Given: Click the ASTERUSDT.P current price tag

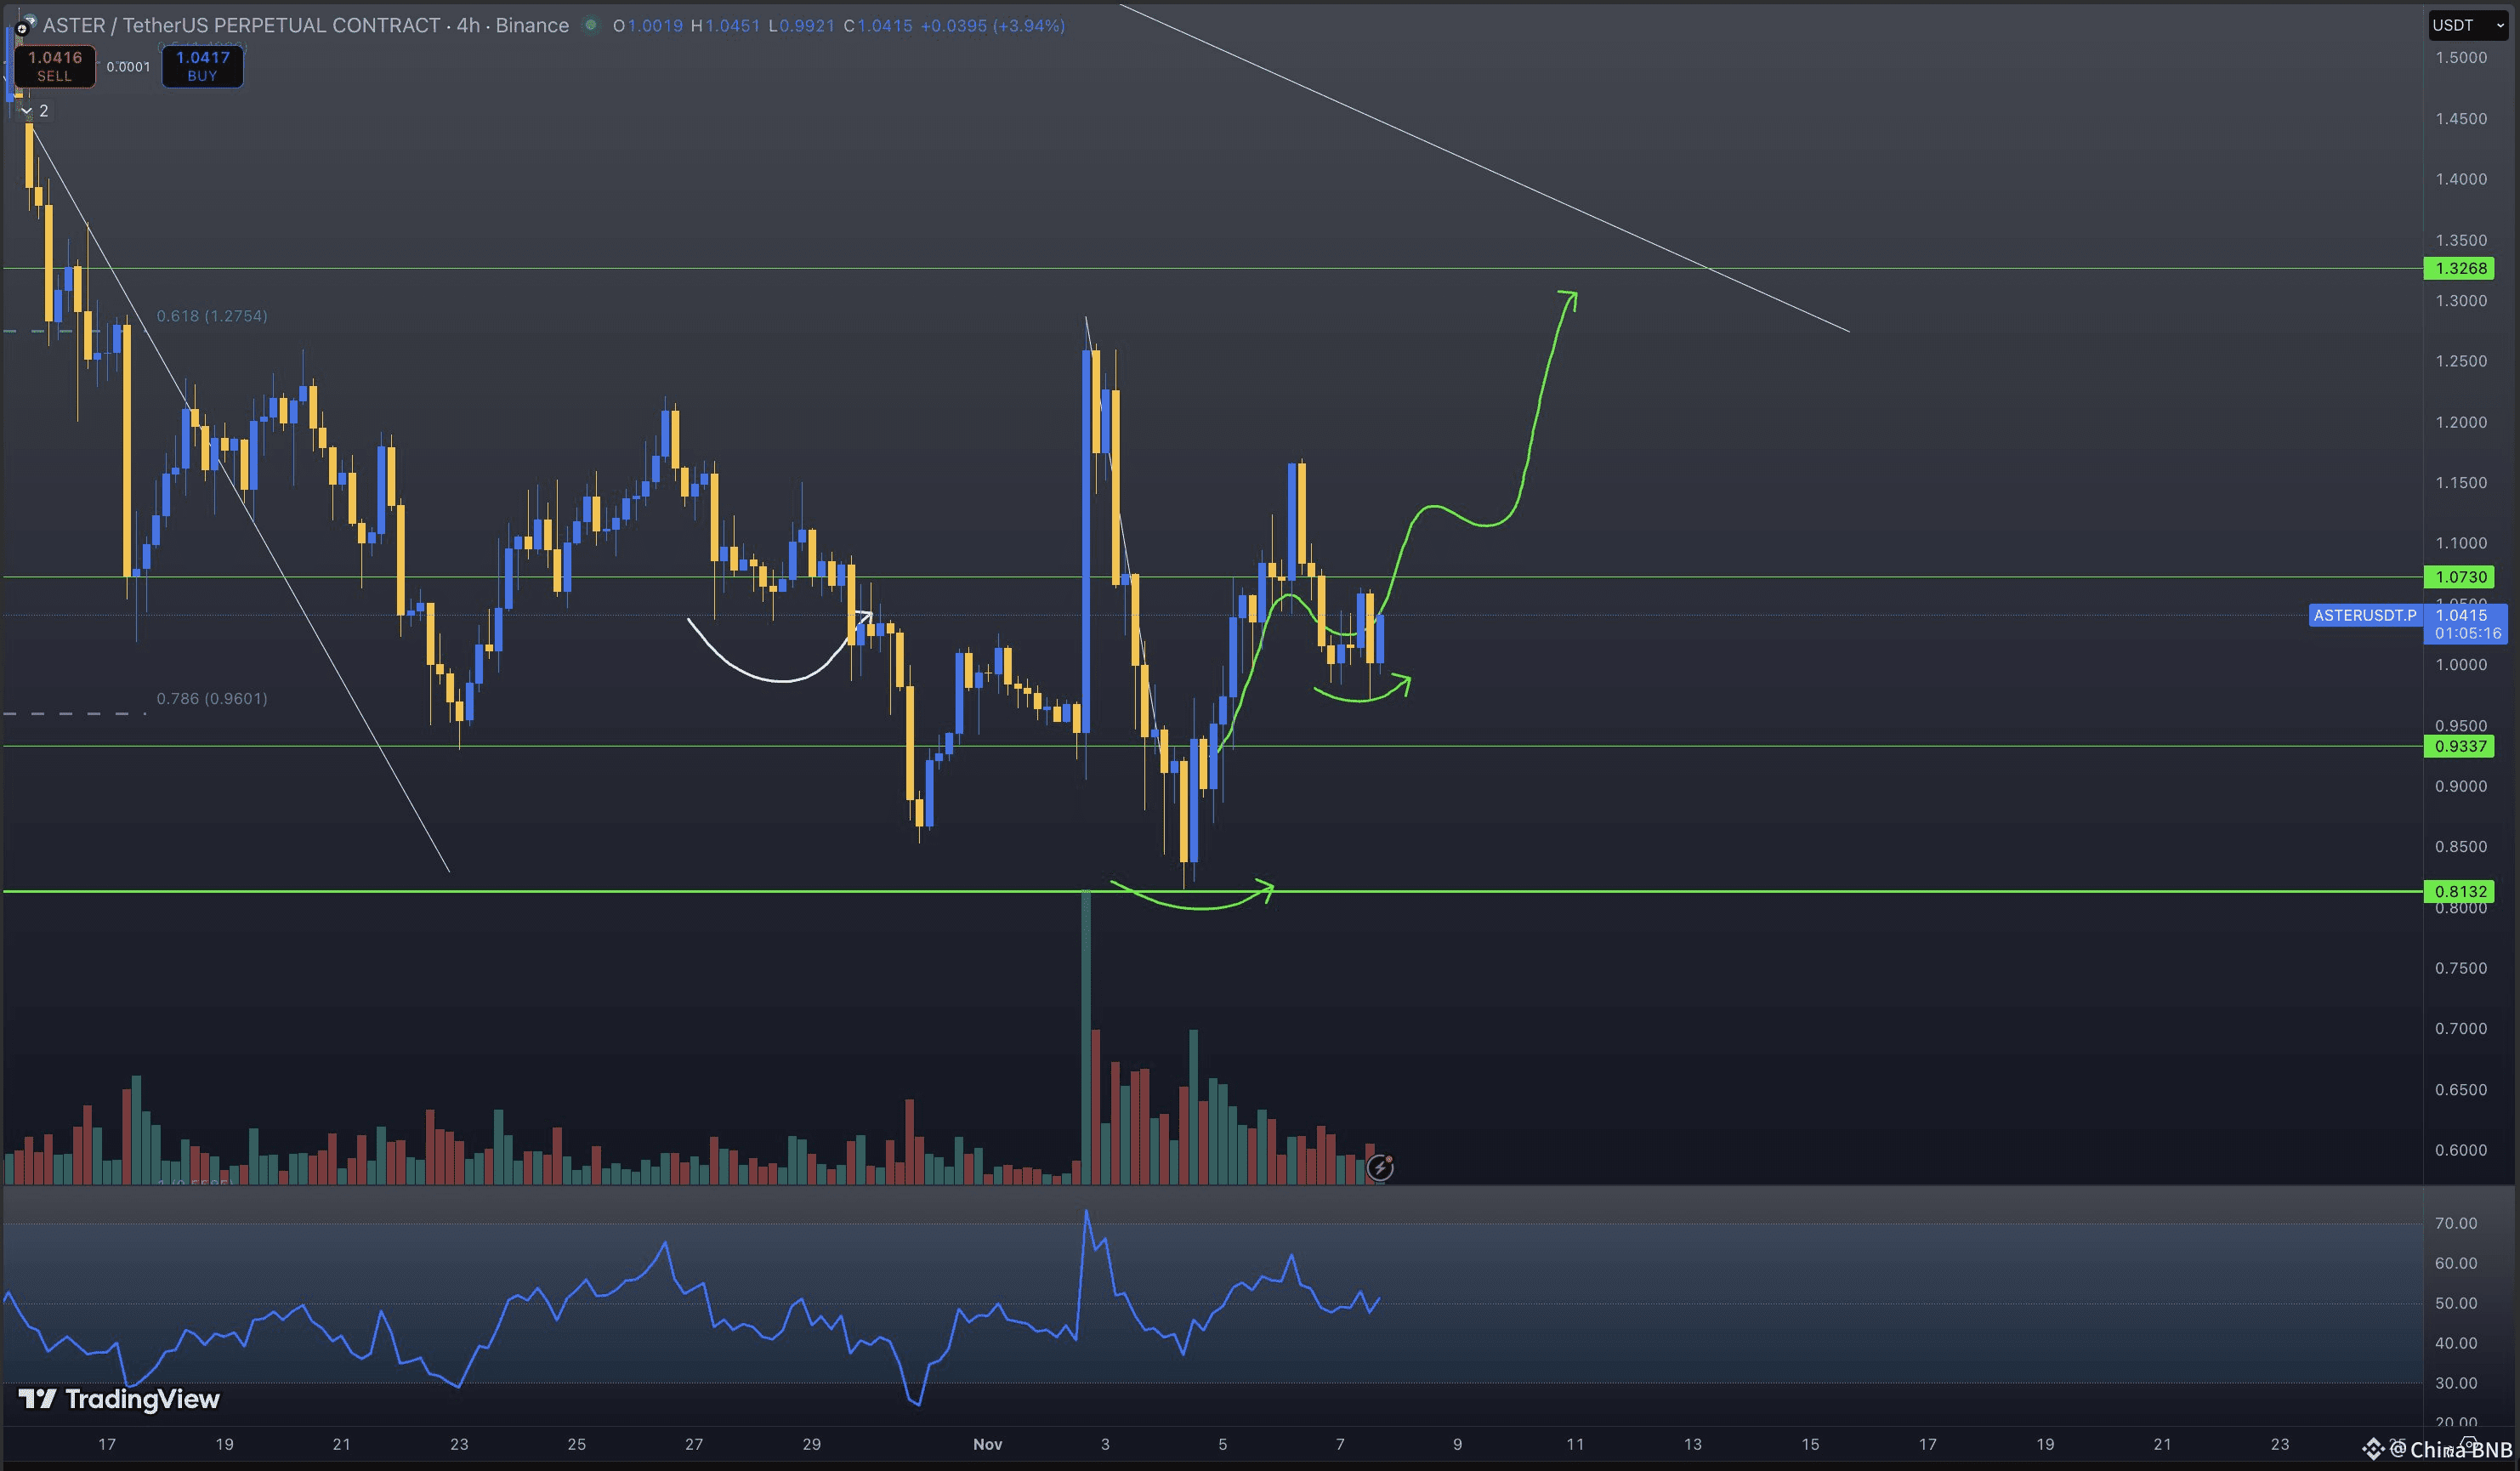Looking at the screenshot, I should (2364, 615).
